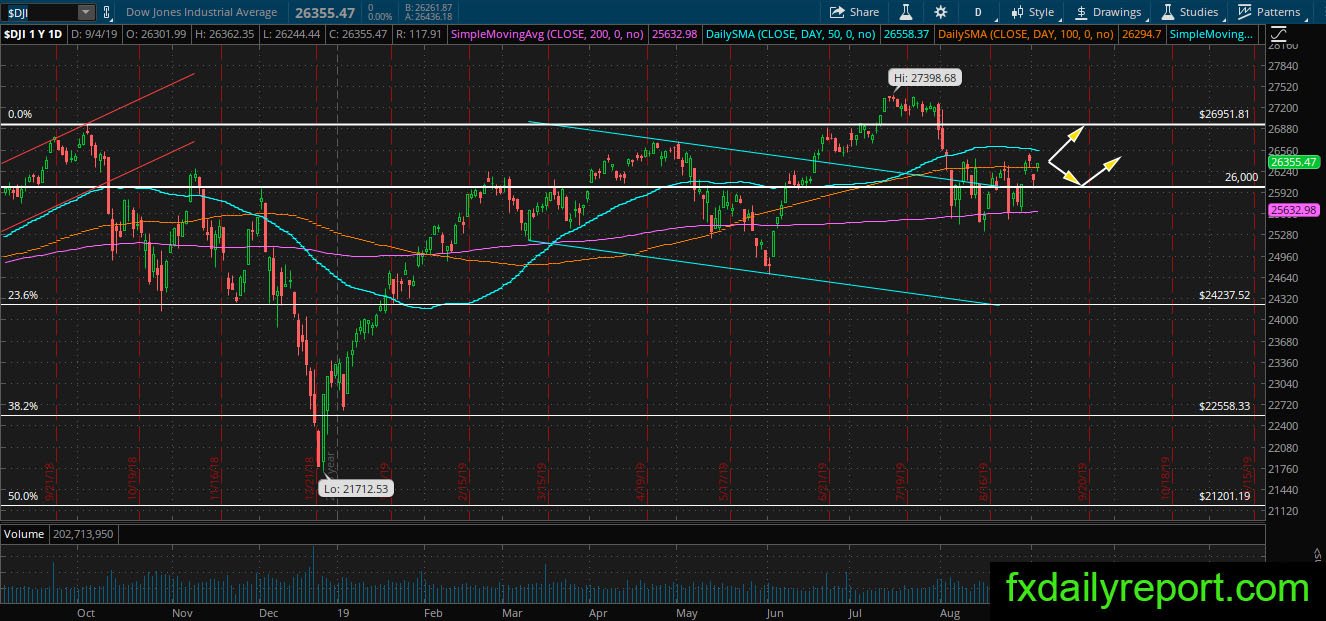This screenshot has width=1326, height=621.
Task: Open the Patterns menu
Action: [1270, 12]
